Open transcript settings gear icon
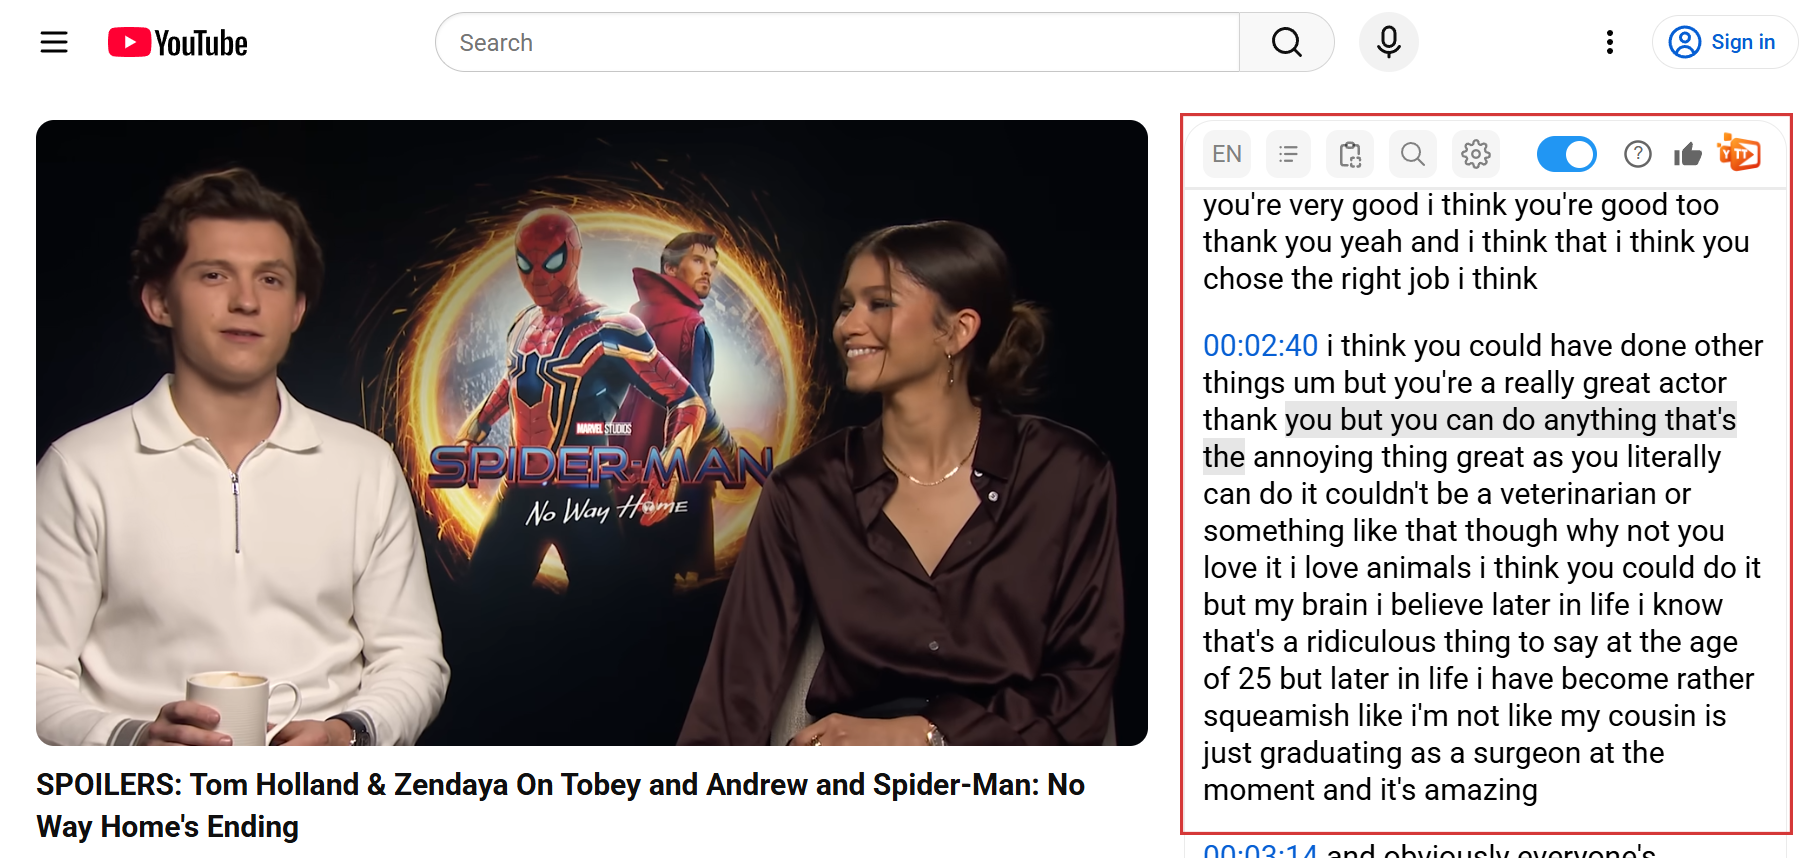 coord(1476,154)
